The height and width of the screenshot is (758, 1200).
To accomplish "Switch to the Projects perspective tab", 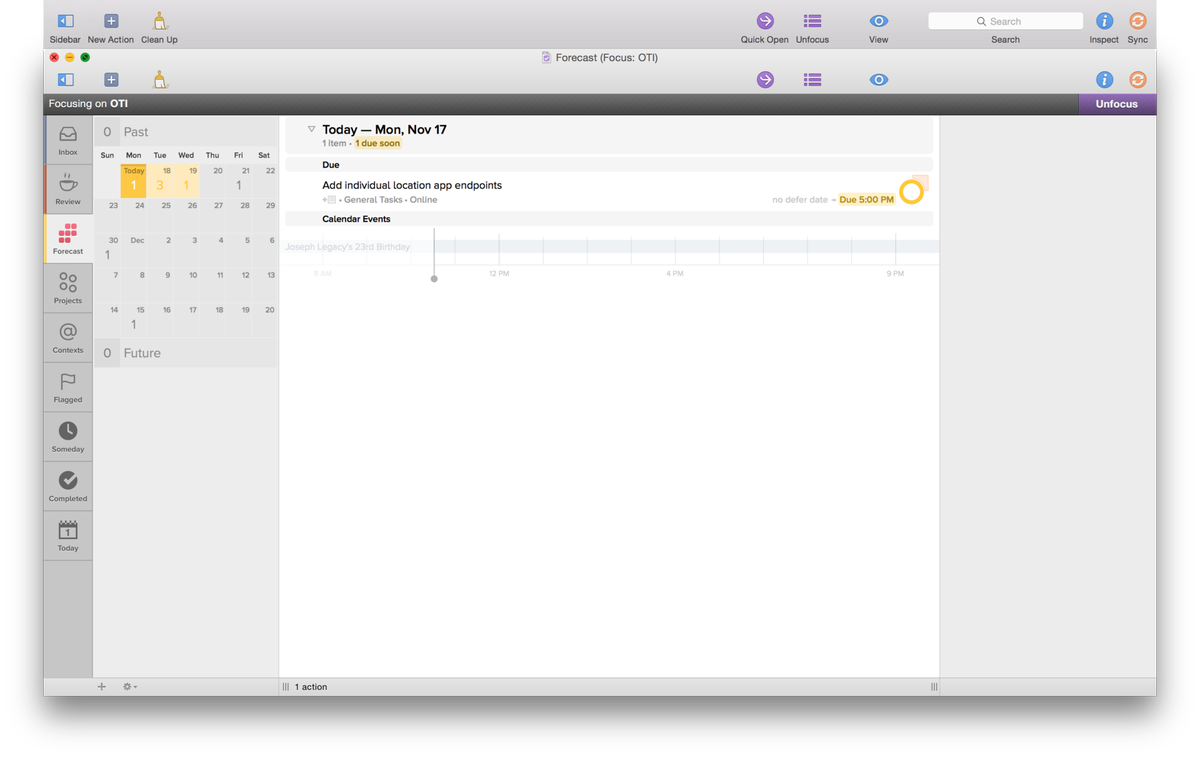I will coord(68,288).
